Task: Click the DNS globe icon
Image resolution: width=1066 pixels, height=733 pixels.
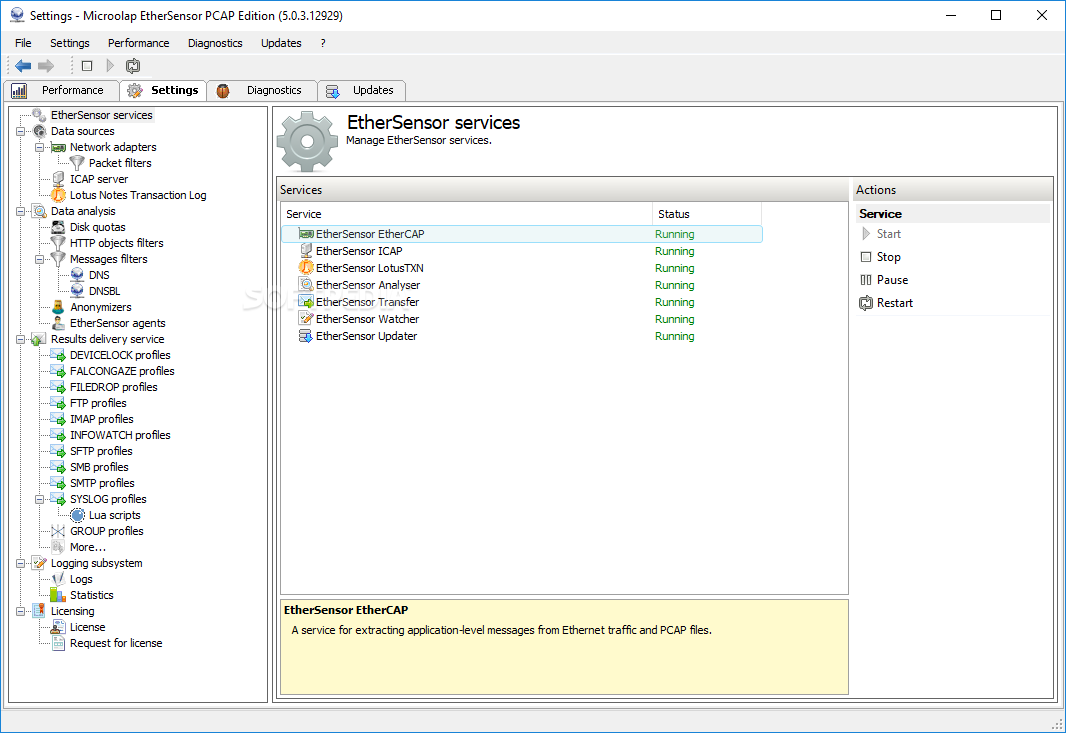Action: 78,275
